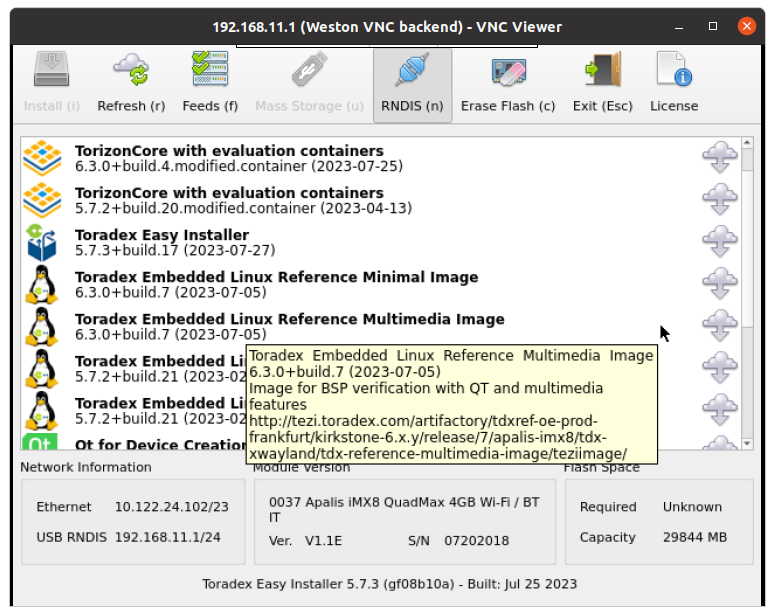Click the download cloud icon for Multimedia Image
The height and width of the screenshot is (616, 775).
pyautogui.click(x=719, y=326)
